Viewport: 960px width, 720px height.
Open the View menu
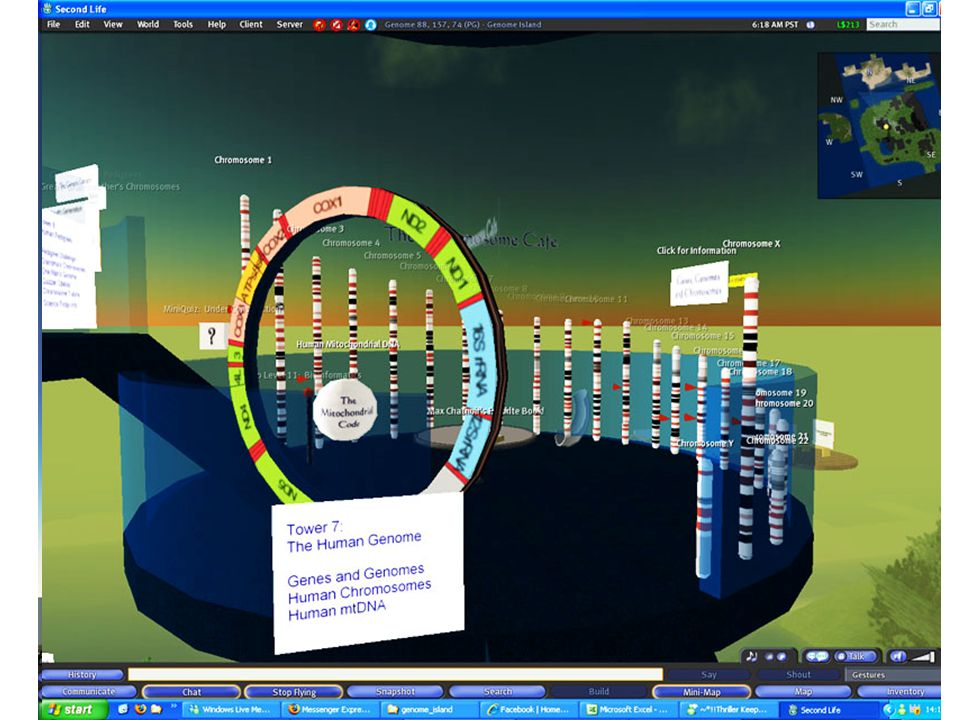[113, 24]
